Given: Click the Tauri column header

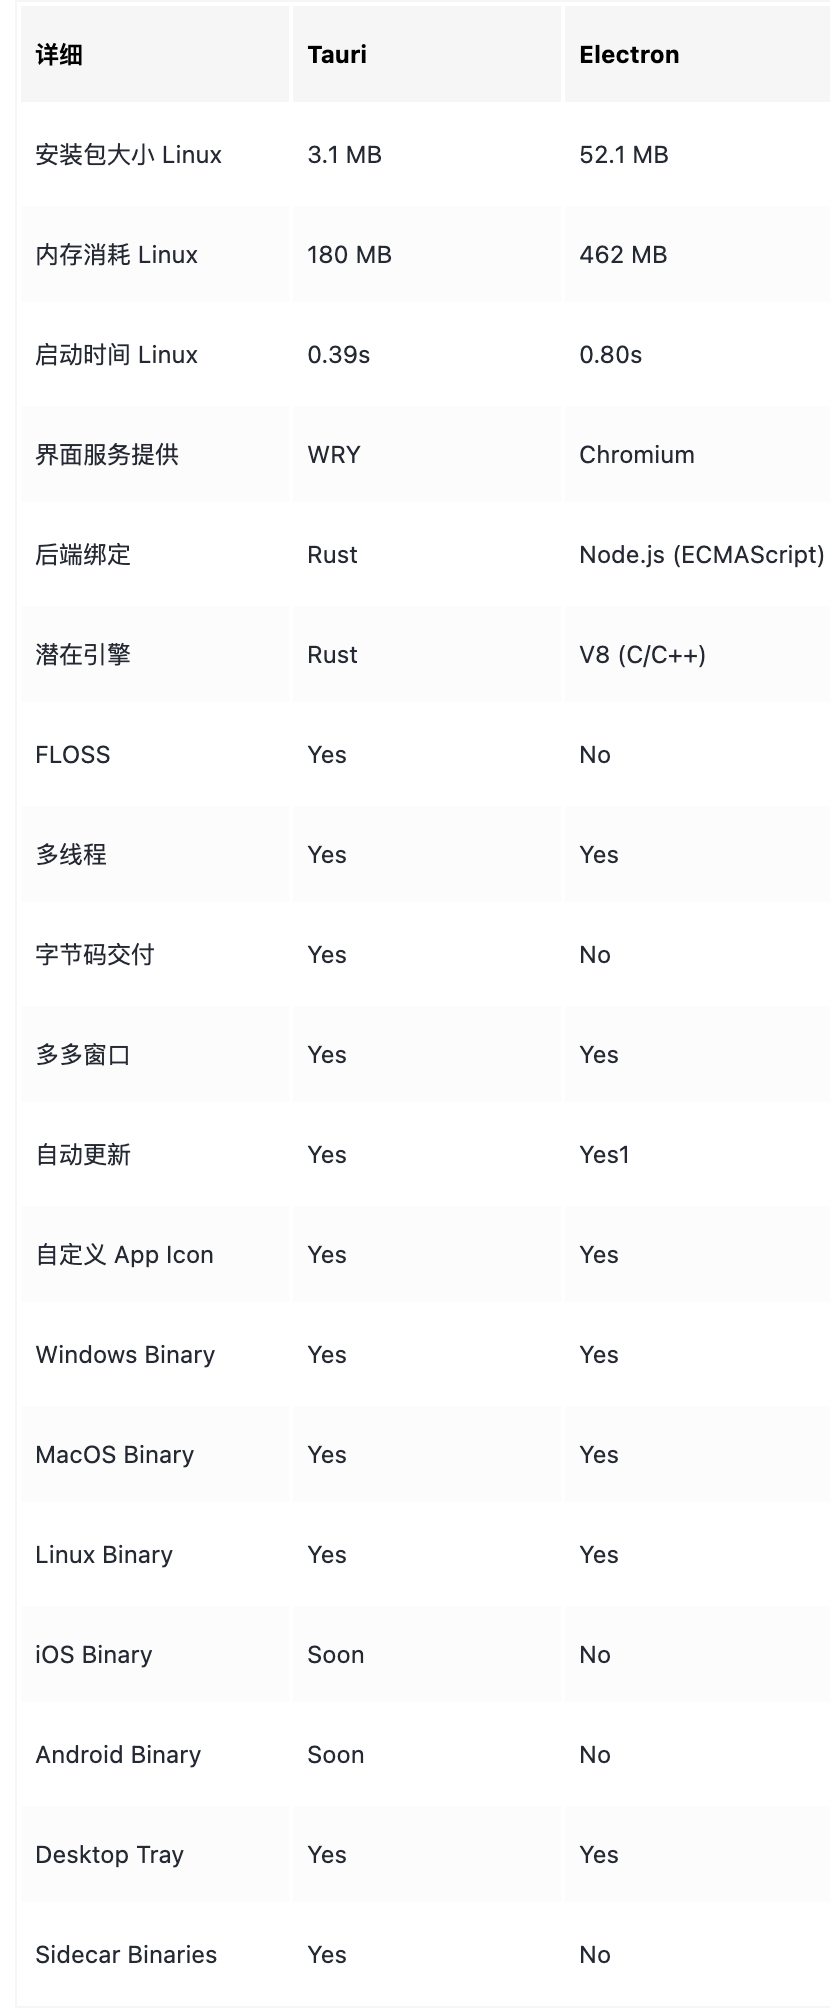Looking at the screenshot, I should [337, 55].
